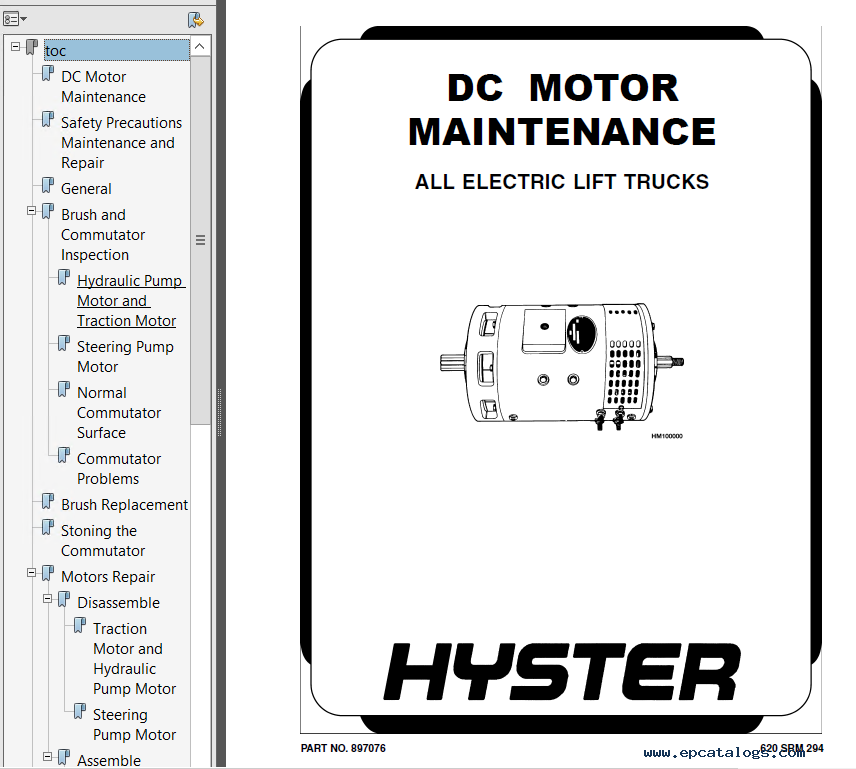Click bookmark icon beside Motors Repair
The width and height of the screenshot is (856, 769).
pyautogui.click(x=48, y=573)
